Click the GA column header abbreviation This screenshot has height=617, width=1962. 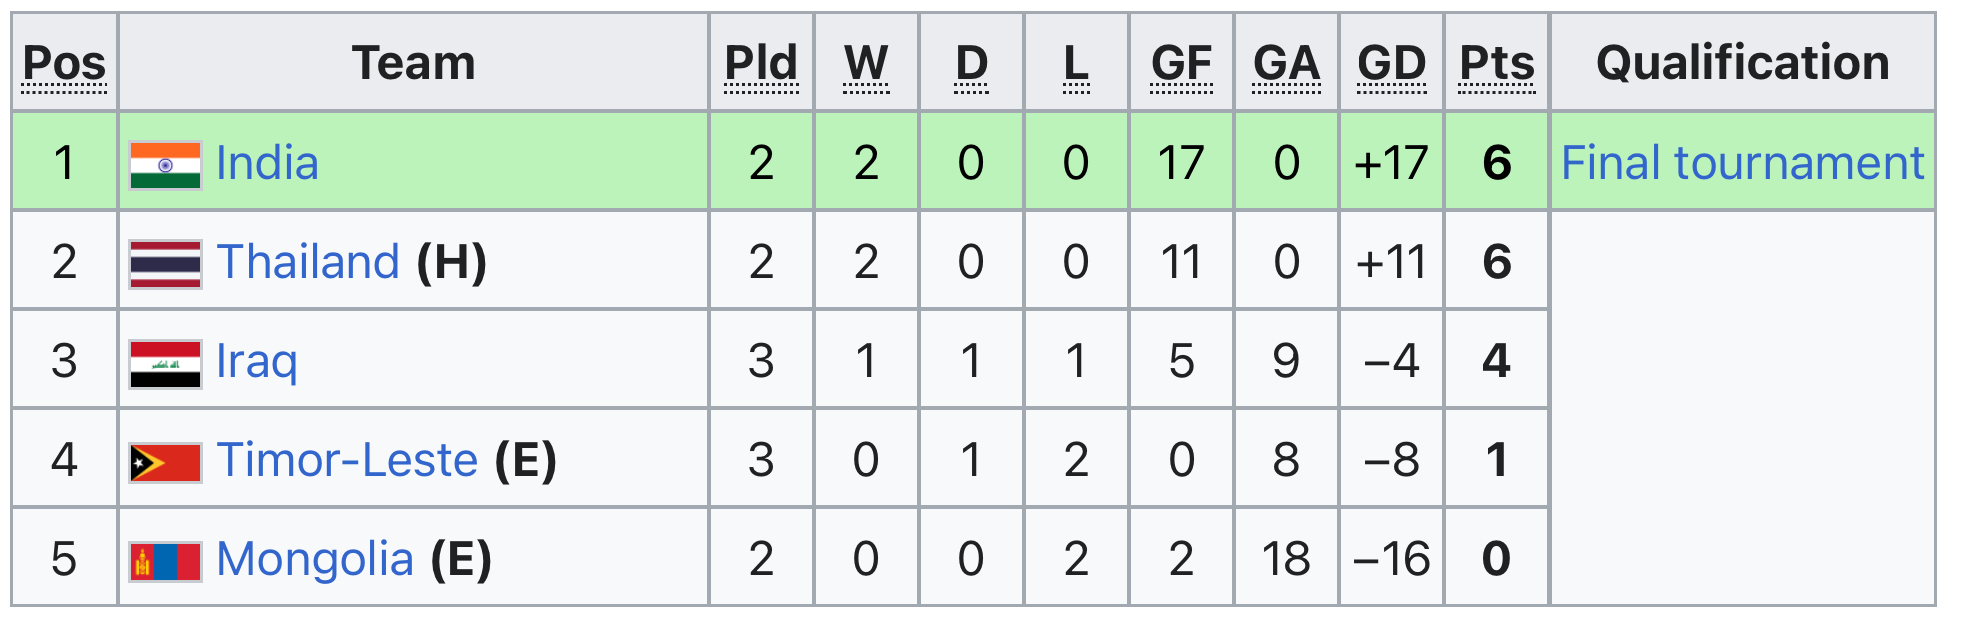pos(1286,64)
